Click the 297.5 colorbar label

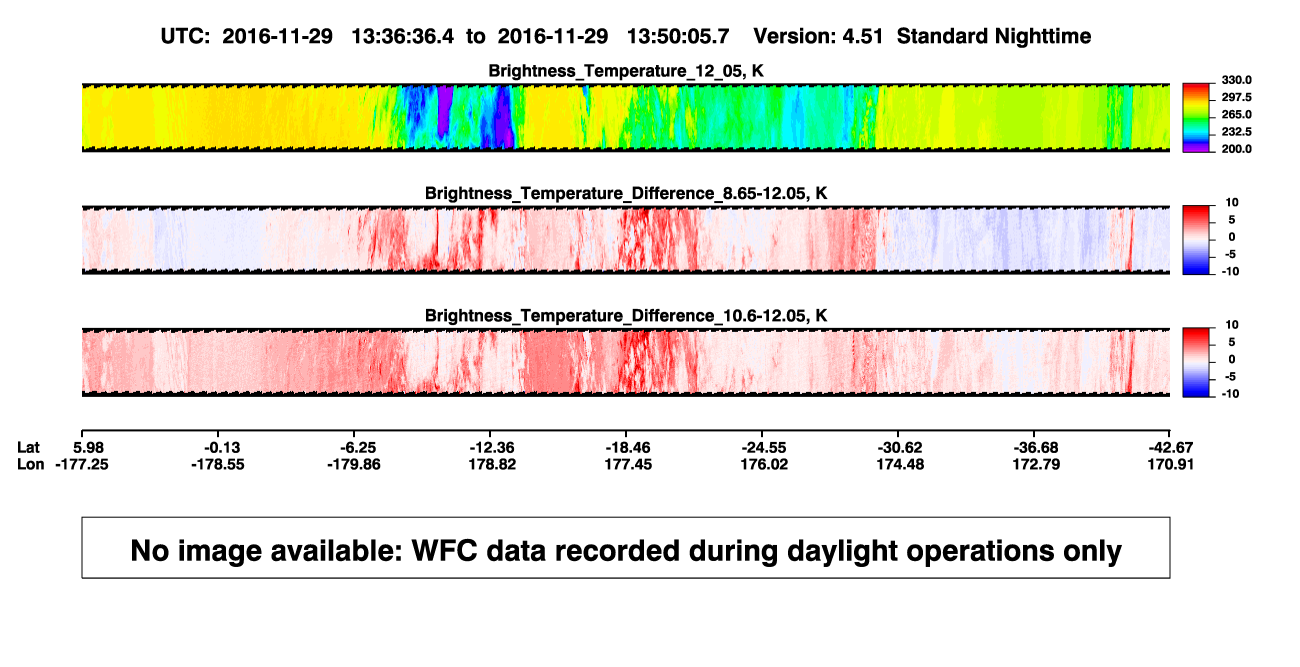pyautogui.click(x=1235, y=98)
